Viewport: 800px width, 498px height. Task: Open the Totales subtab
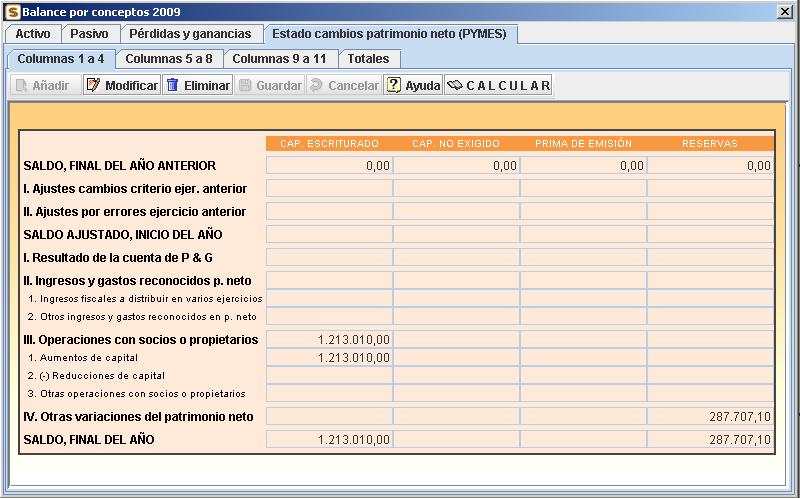[368, 59]
